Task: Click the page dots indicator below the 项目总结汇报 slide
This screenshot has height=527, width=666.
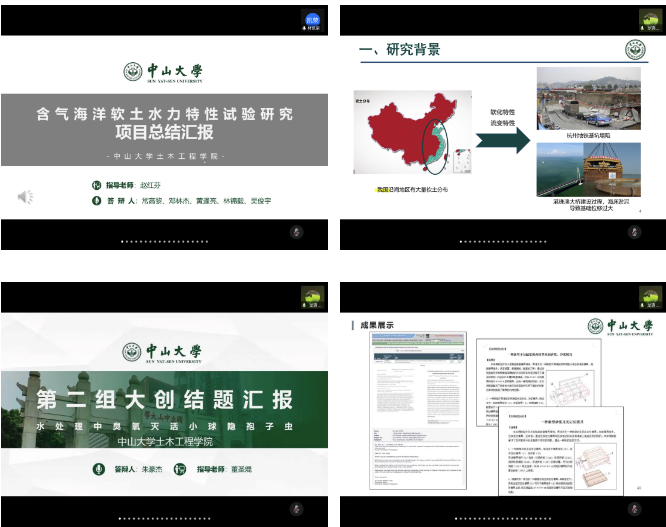Action: 163,241
